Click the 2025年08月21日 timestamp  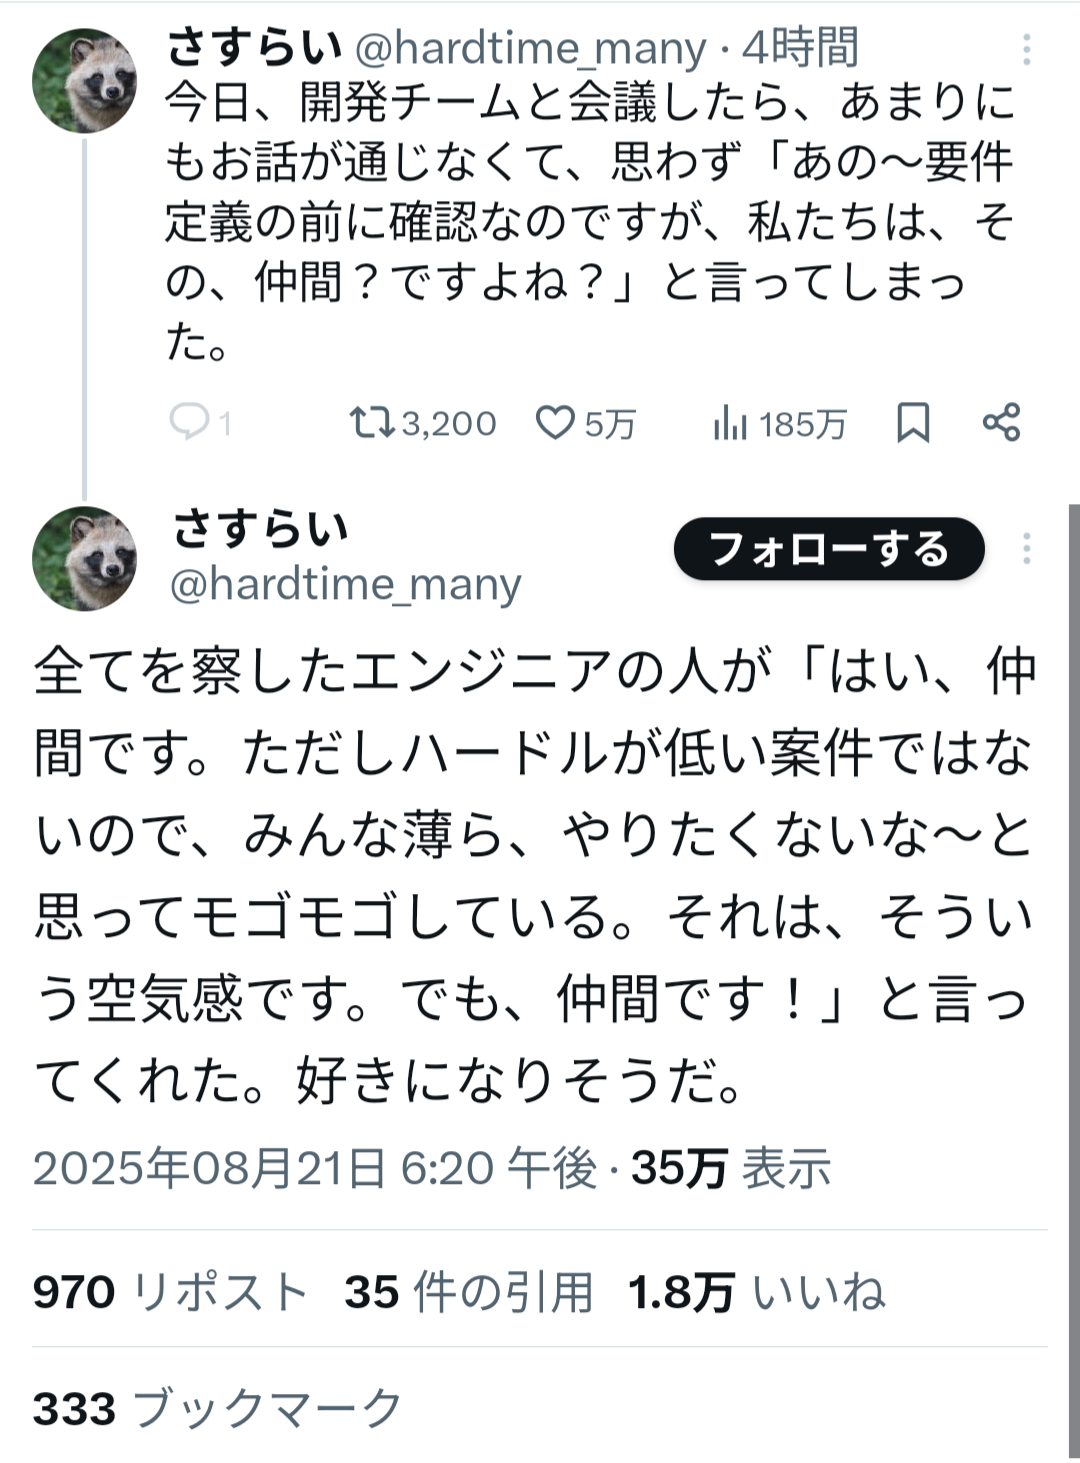pos(314,1168)
